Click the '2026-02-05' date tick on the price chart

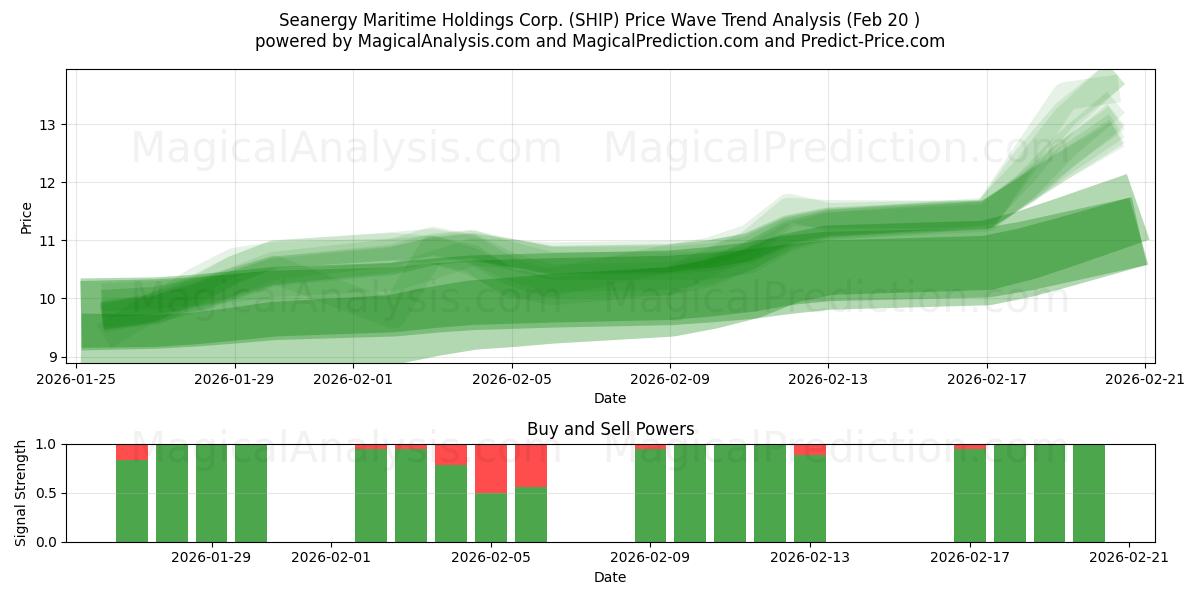[512, 379]
